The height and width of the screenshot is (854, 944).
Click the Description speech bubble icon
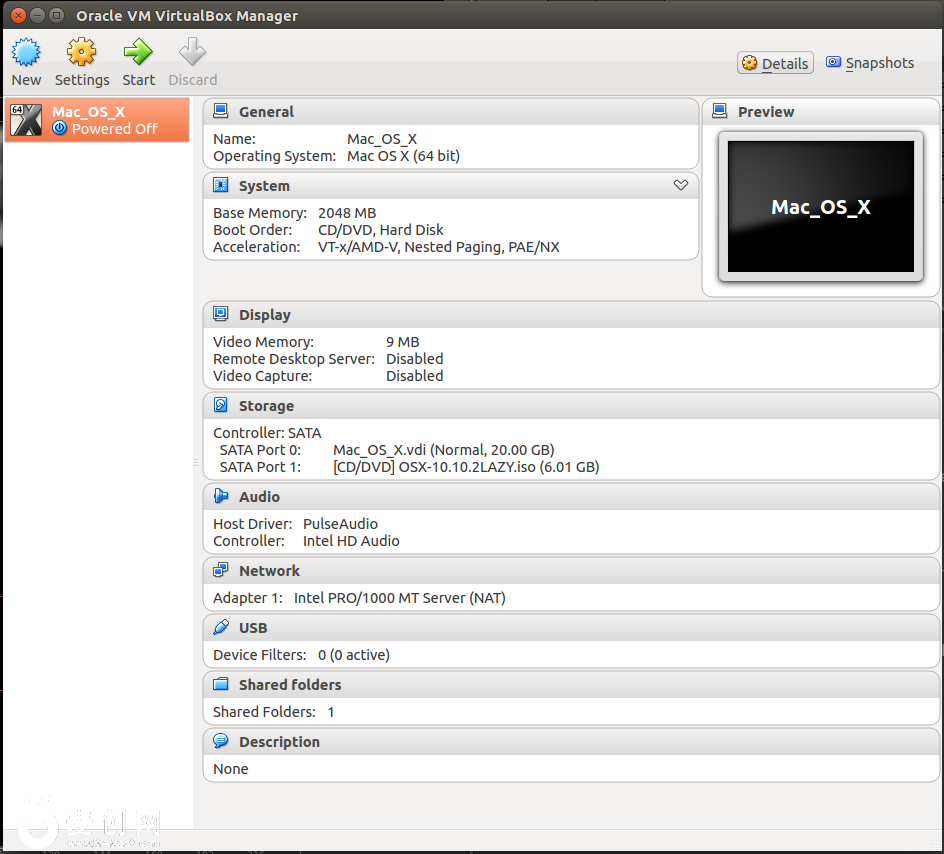[221, 742]
